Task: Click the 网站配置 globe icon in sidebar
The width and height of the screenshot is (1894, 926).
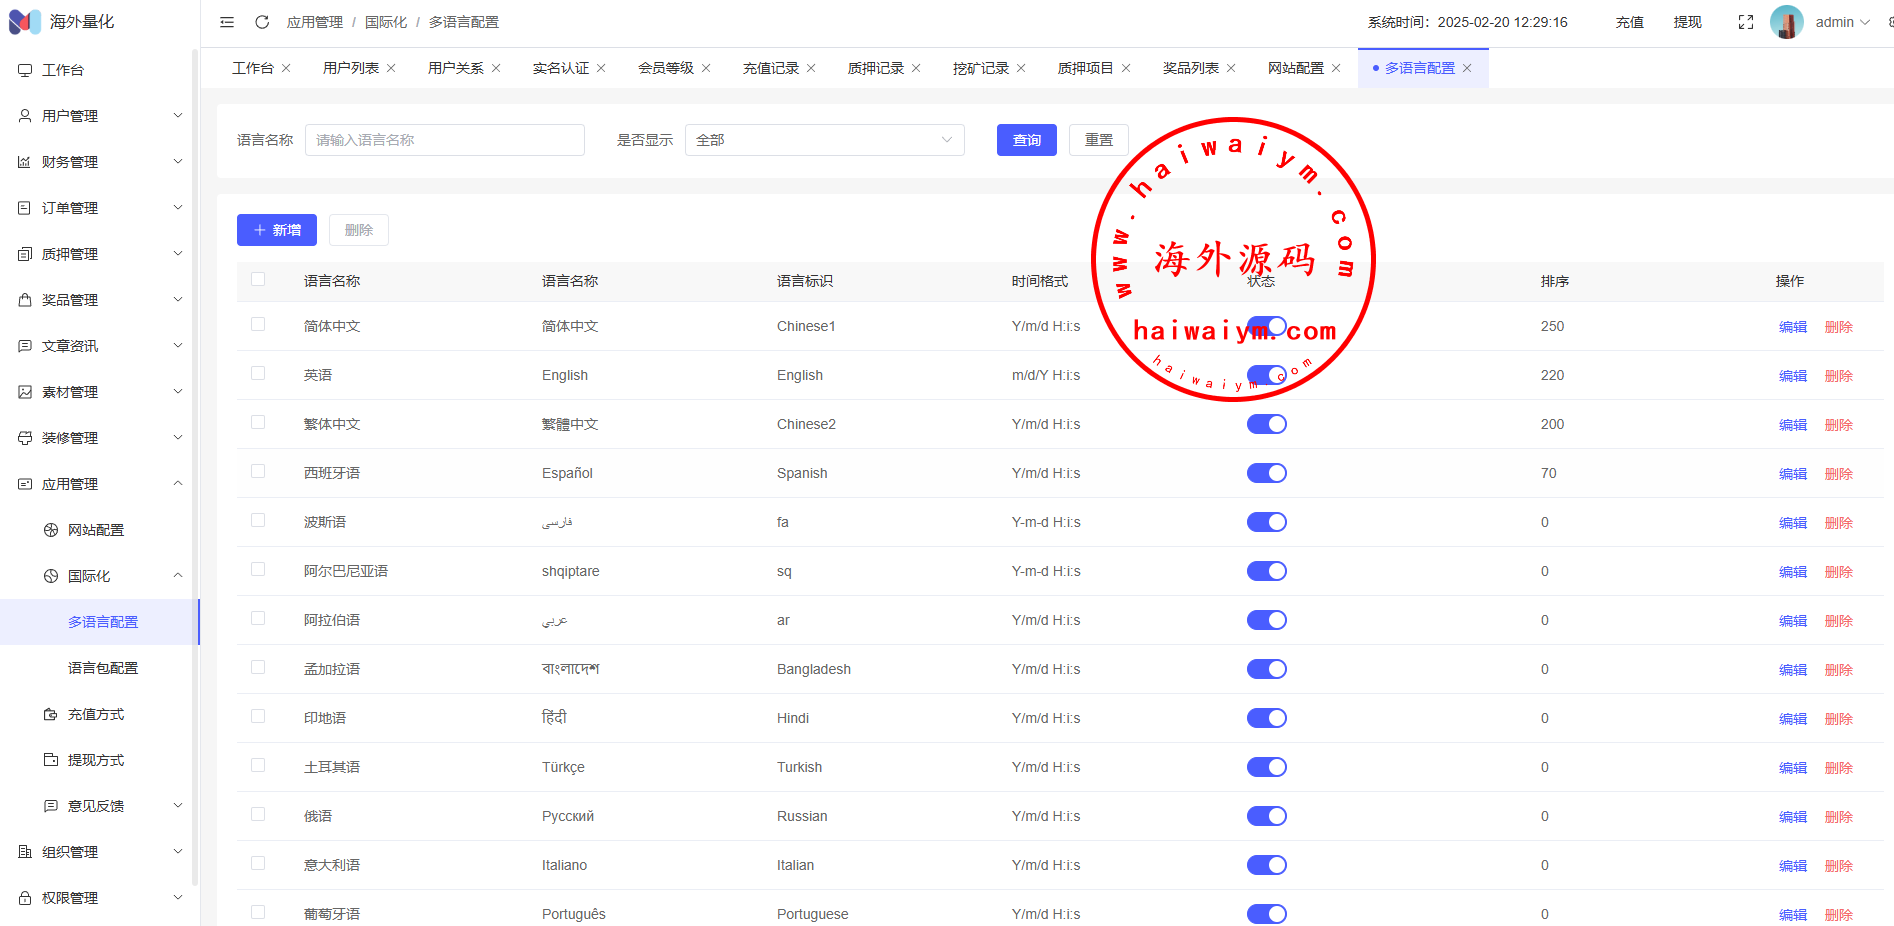Action: pyautogui.click(x=51, y=530)
